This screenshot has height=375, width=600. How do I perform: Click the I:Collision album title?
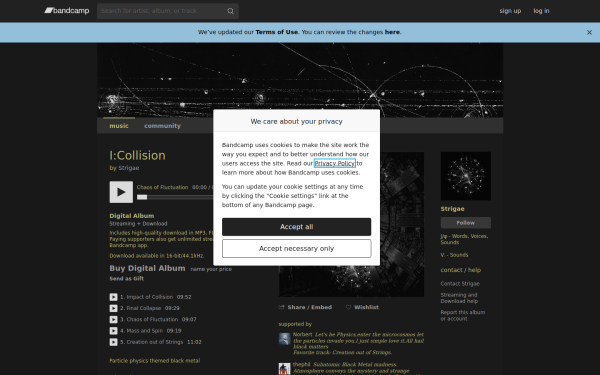tap(137, 156)
